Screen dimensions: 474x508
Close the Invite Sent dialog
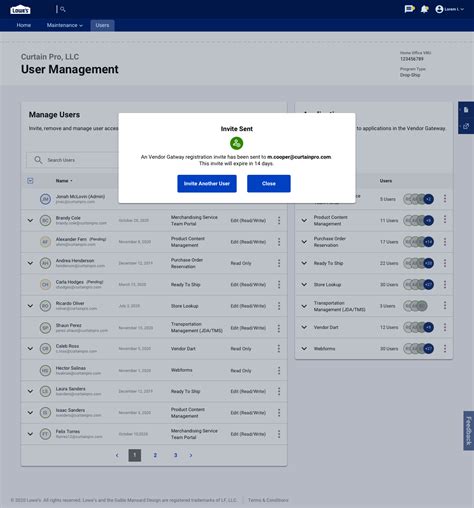[269, 184]
